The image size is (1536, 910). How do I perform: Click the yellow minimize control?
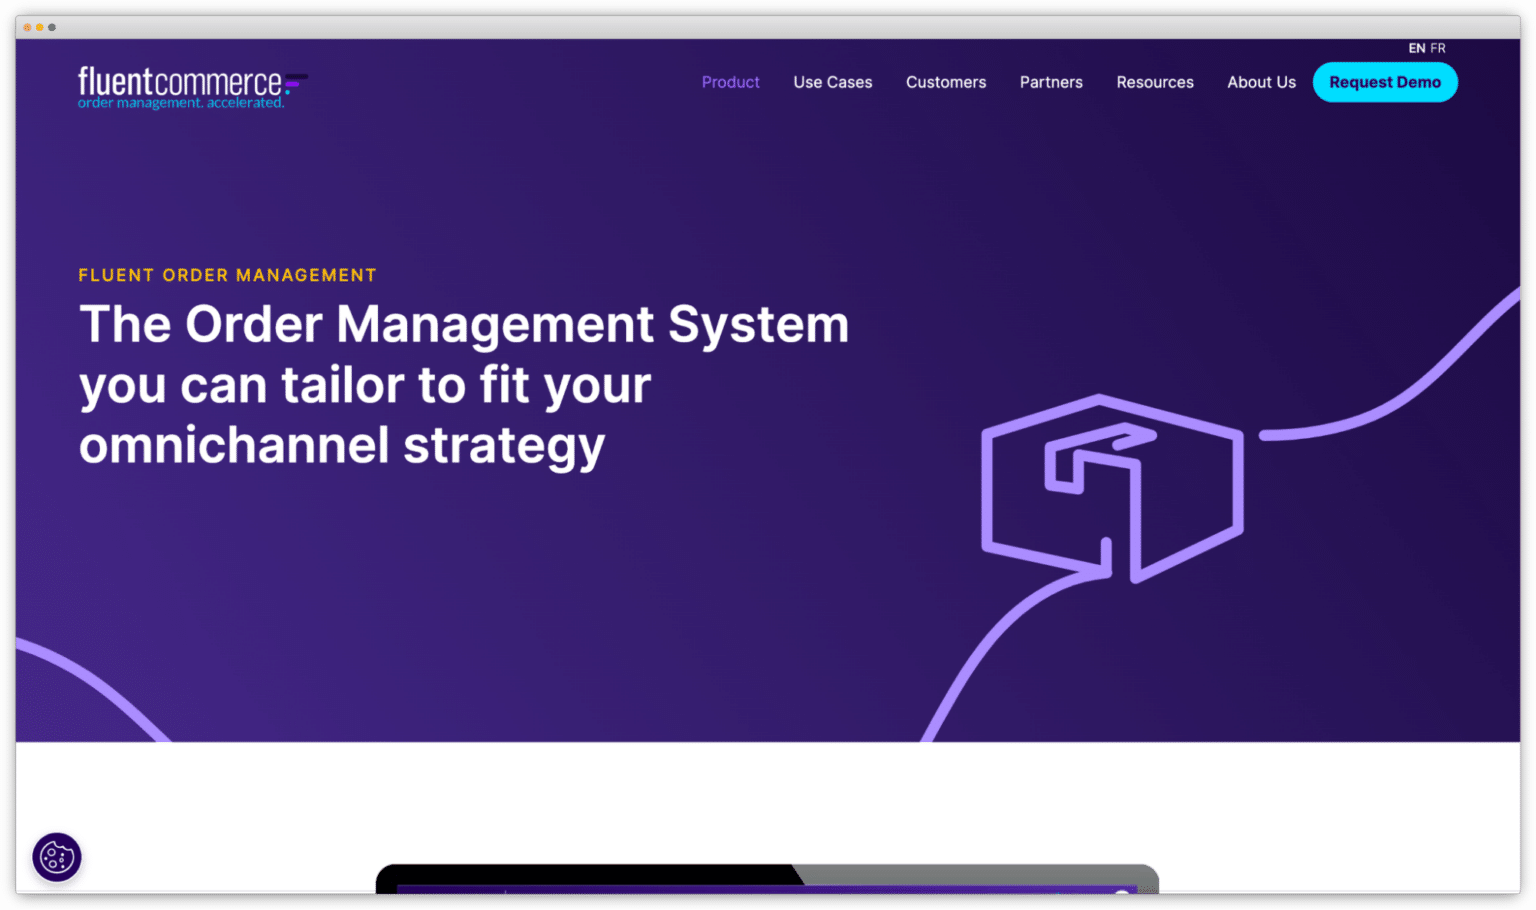[38, 27]
